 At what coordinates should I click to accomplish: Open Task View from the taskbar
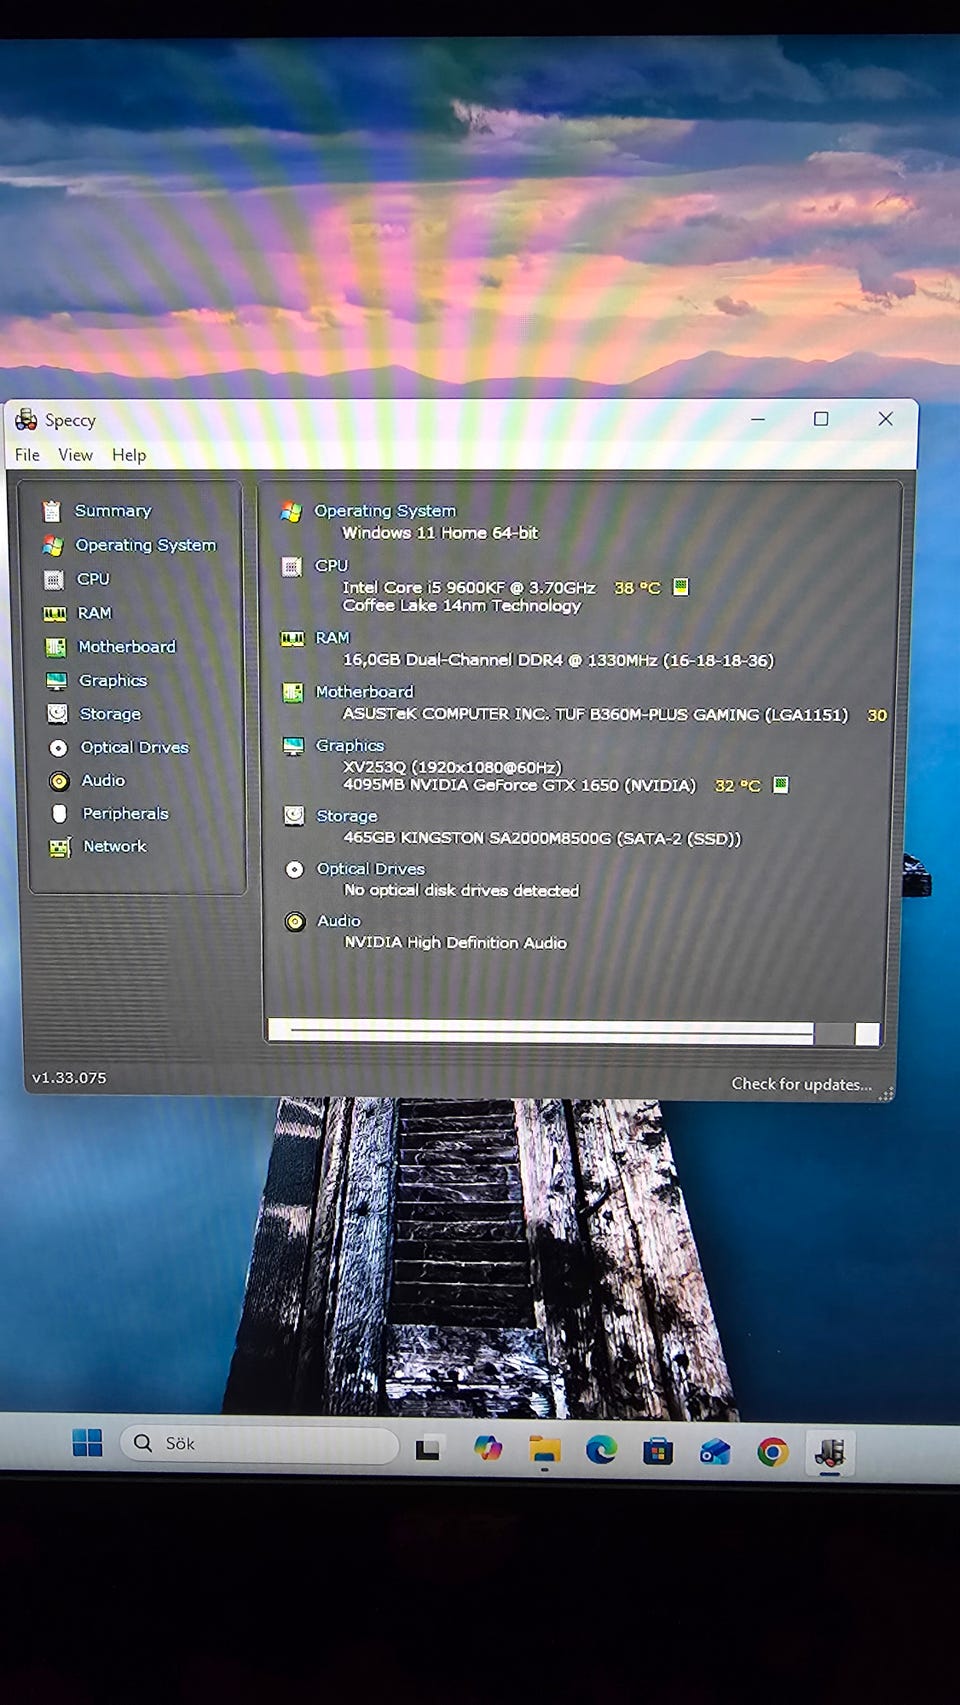tap(428, 1448)
